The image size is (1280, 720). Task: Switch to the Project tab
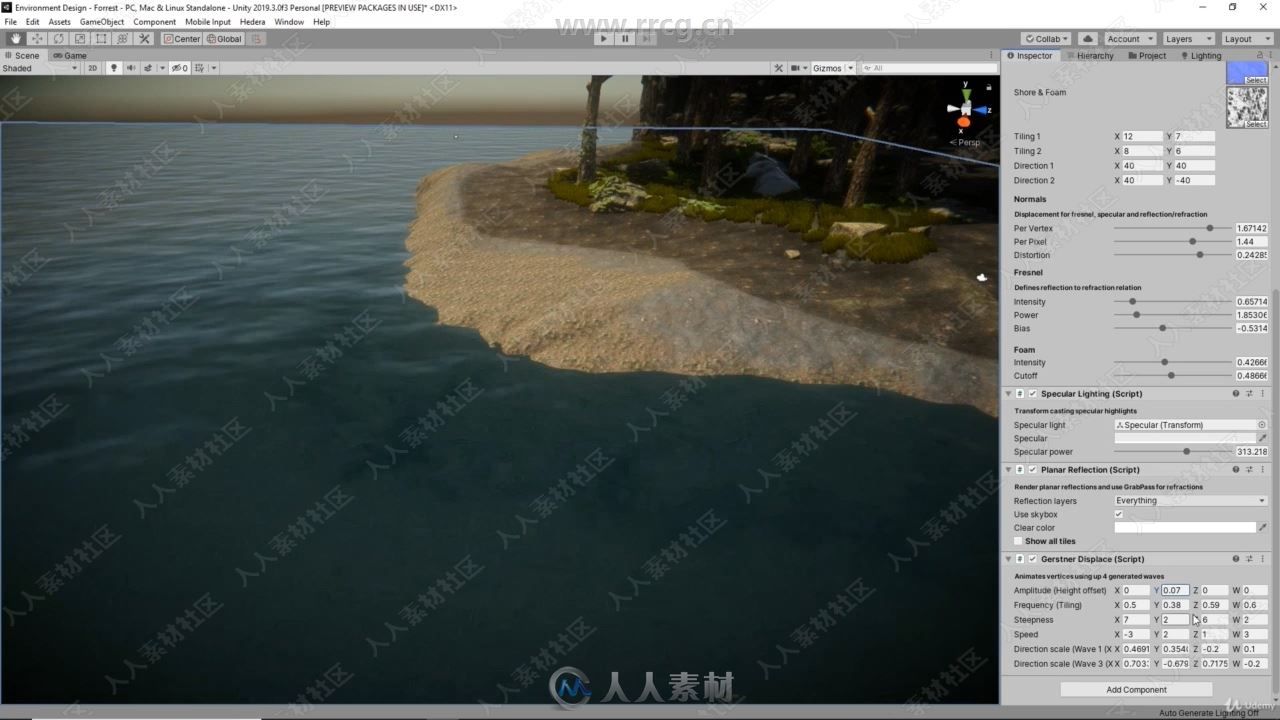(x=1147, y=56)
